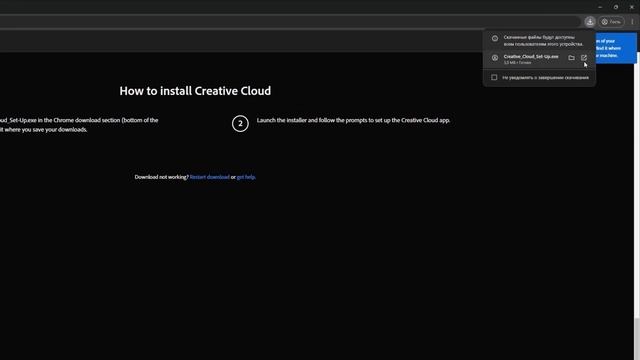640x360 pixels.
Task: Click the "How to install Creative Cloud" heading
Action: coord(195,91)
